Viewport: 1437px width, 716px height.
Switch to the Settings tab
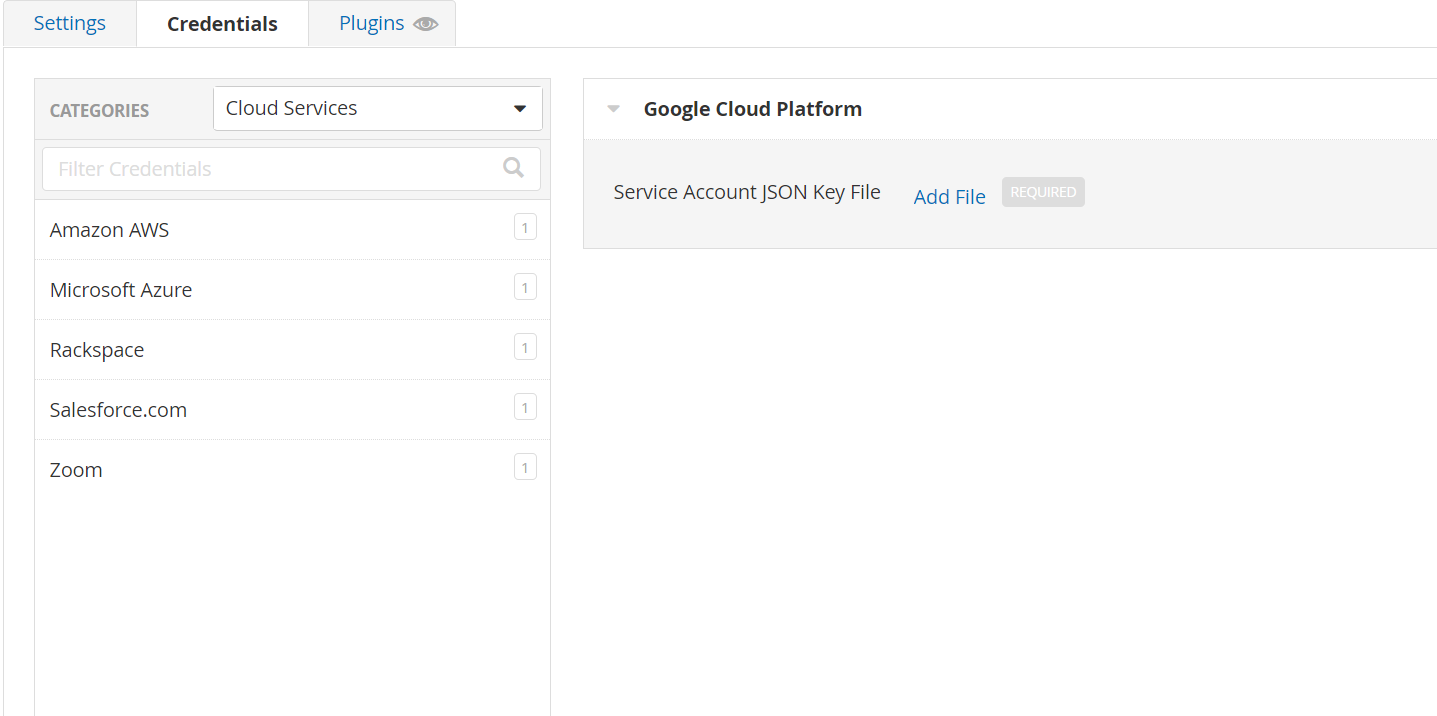pos(70,23)
